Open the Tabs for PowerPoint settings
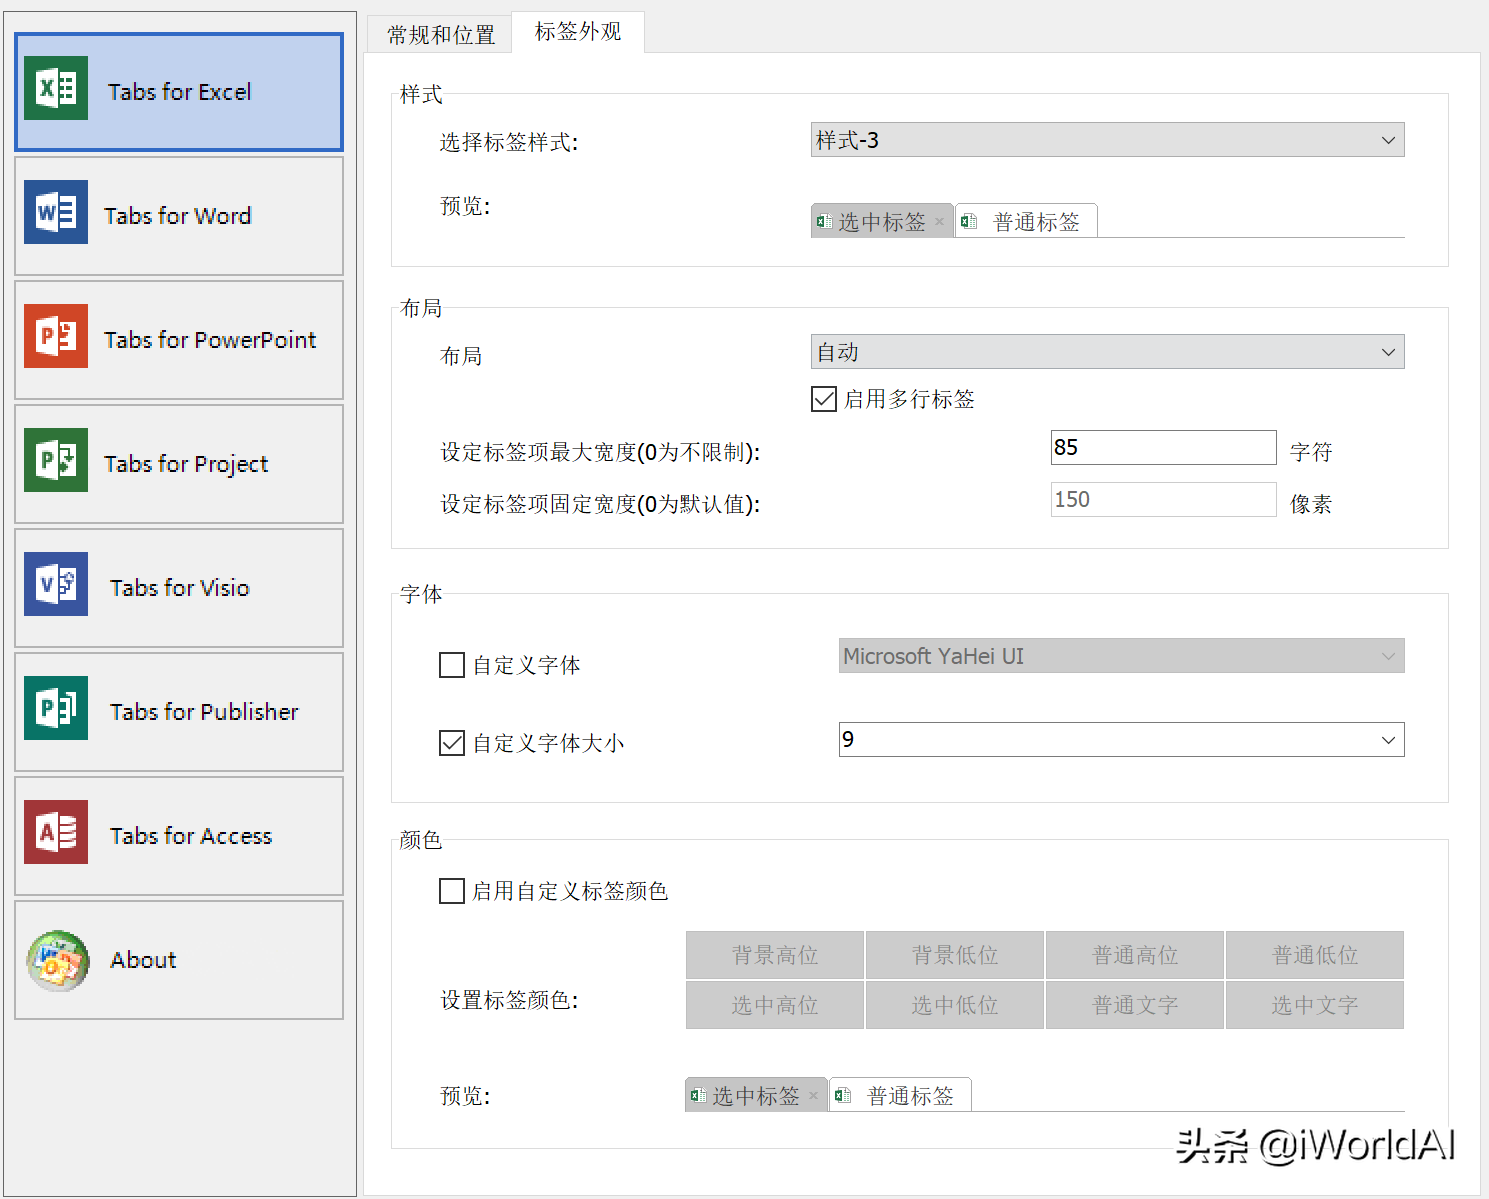The image size is (1489, 1199). (179, 340)
